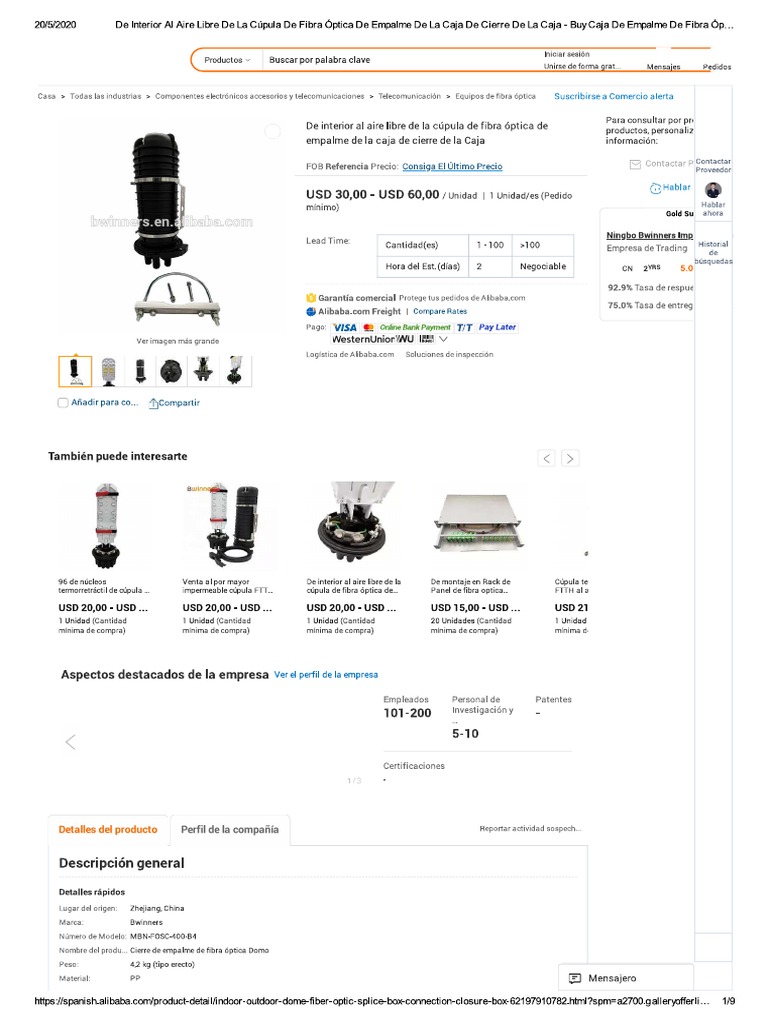This screenshot has height=1024, width=768.
Task: Switch to Perfil de la compañía tab
Action: tap(230, 829)
